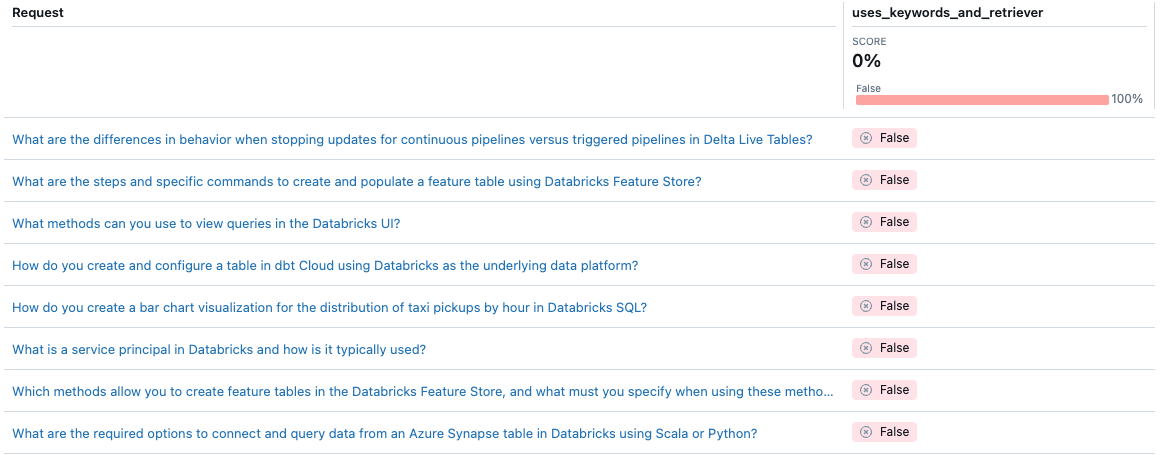Image resolution: width=1160 pixels, height=455 pixels.
Task: Click the False icon in the service principal row
Action: (x=866, y=348)
